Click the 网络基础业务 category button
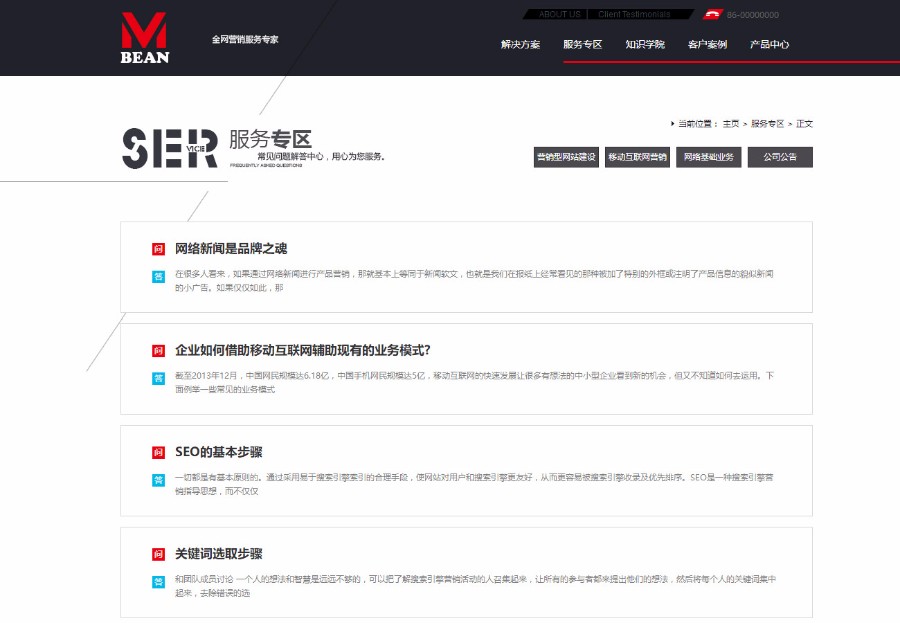 [708, 157]
